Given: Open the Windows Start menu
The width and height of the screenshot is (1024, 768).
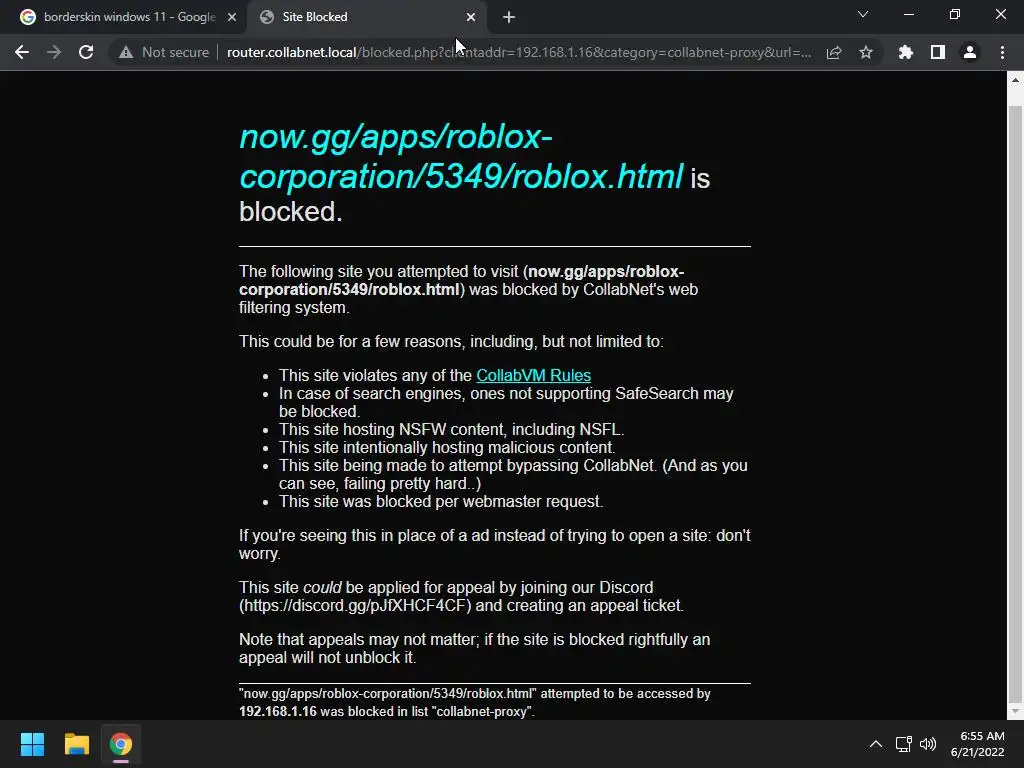Looking at the screenshot, I should 32,744.
